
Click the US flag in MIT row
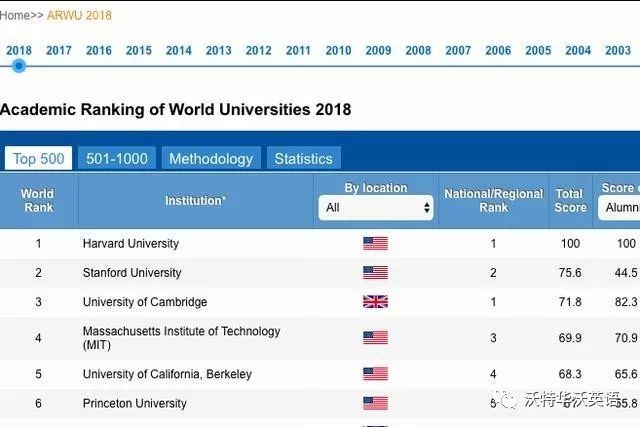(x=376, y=338)
